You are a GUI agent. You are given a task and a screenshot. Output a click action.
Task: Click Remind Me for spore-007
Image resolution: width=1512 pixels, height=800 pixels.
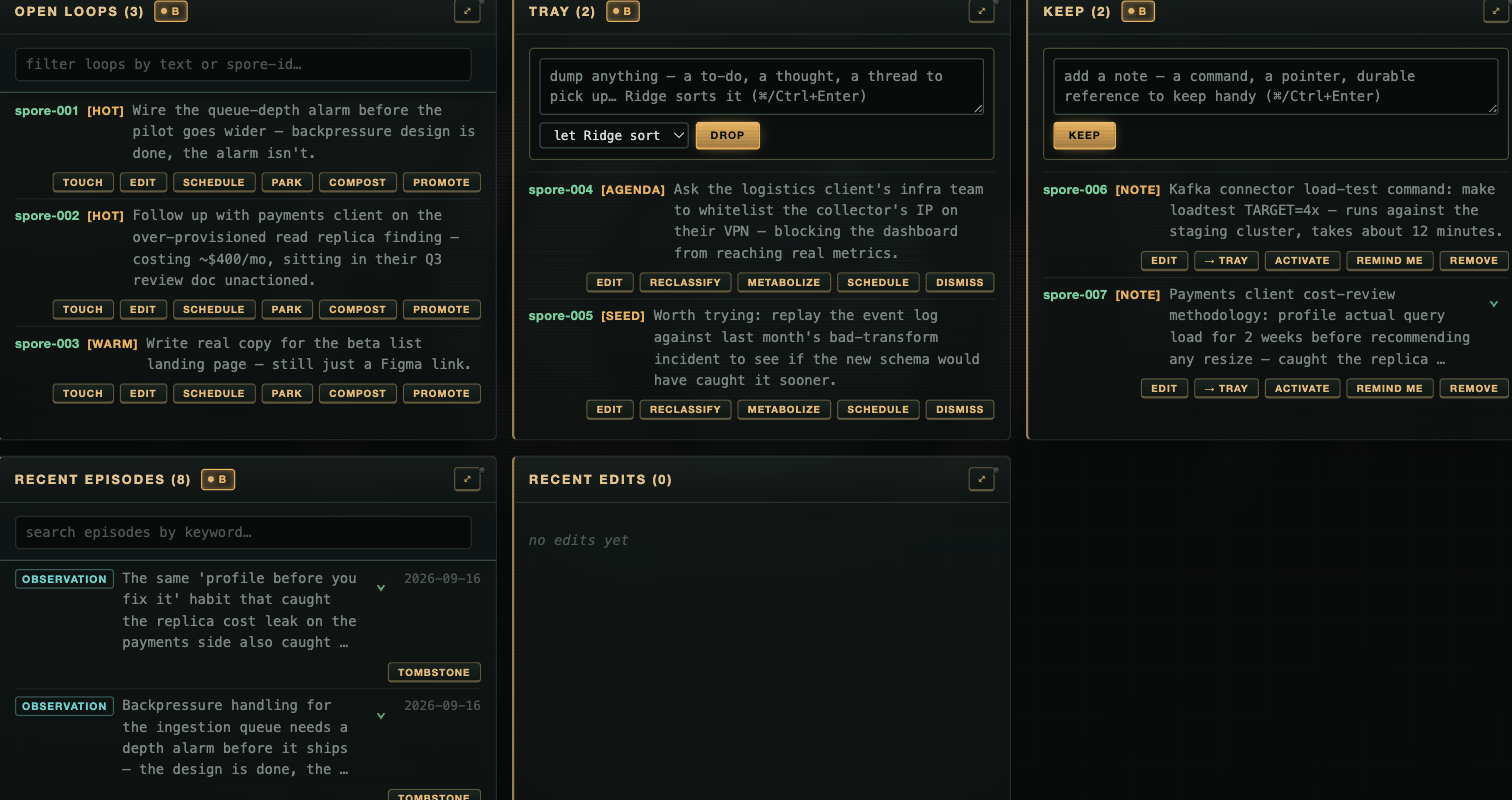1390,388
